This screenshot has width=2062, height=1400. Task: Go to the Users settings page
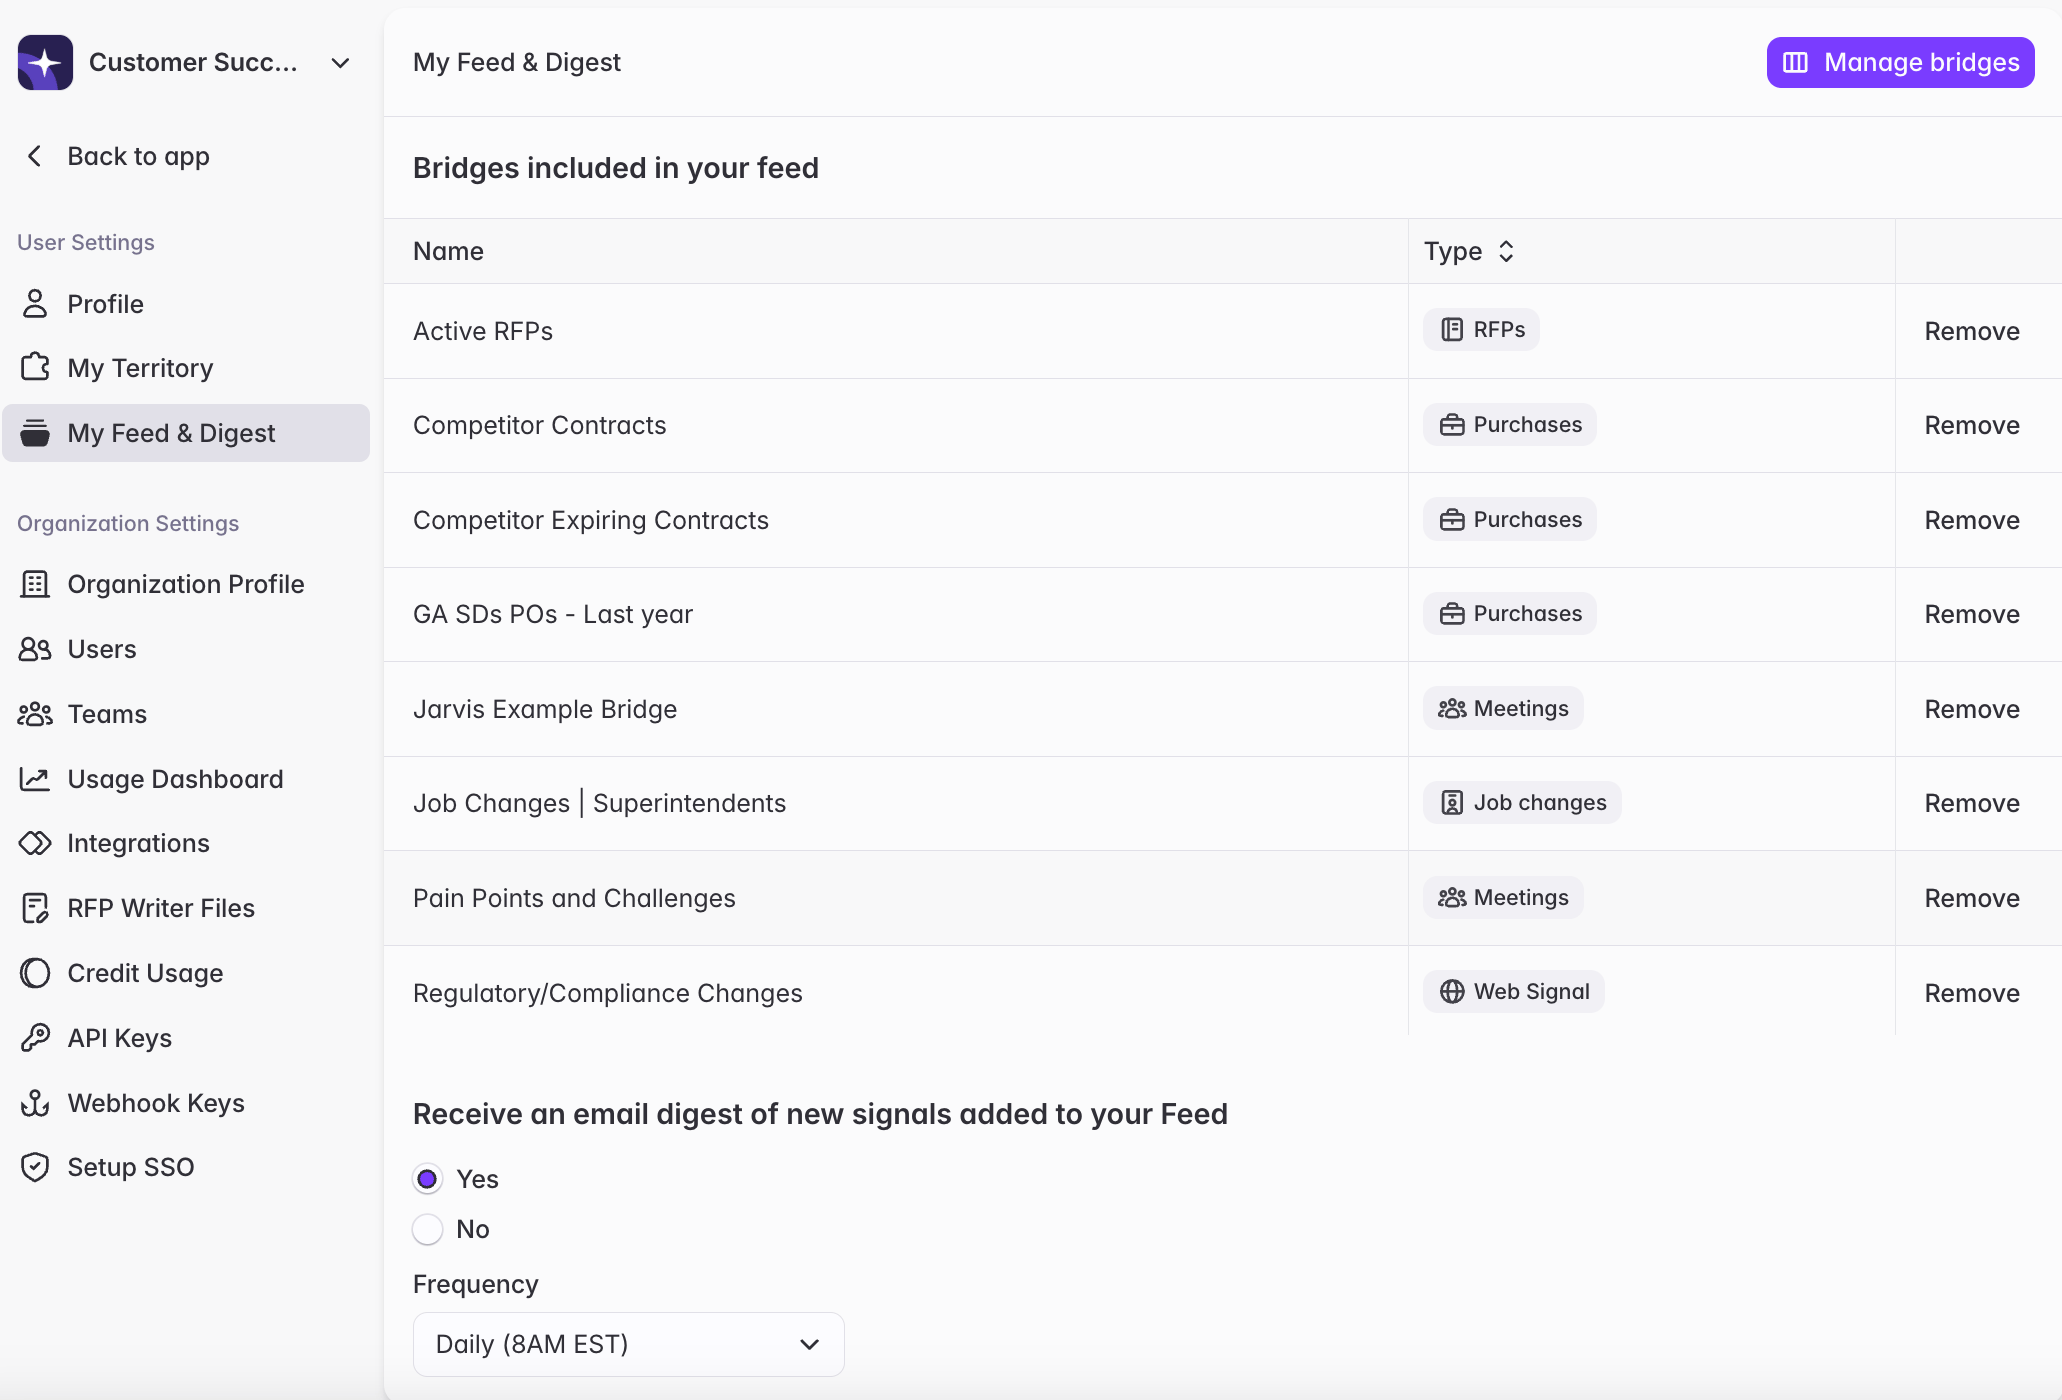pos(186,649)
